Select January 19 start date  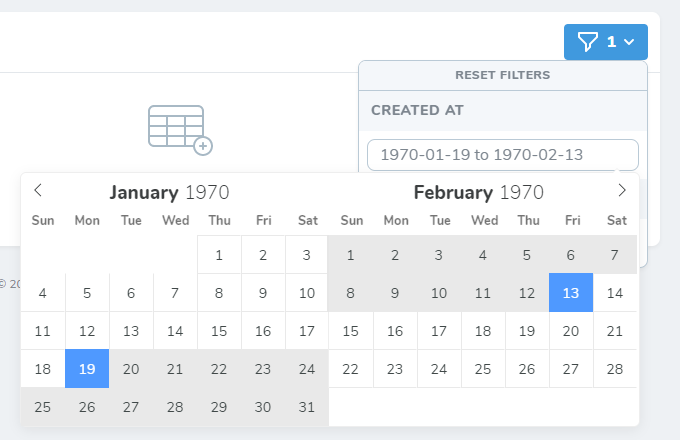coord(87,369)
